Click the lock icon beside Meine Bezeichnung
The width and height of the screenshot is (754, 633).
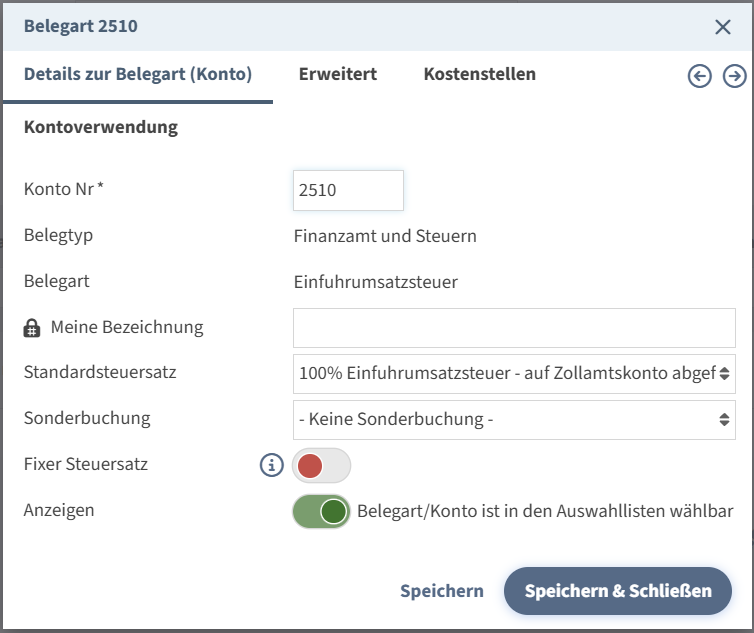[x=32, y=328]
